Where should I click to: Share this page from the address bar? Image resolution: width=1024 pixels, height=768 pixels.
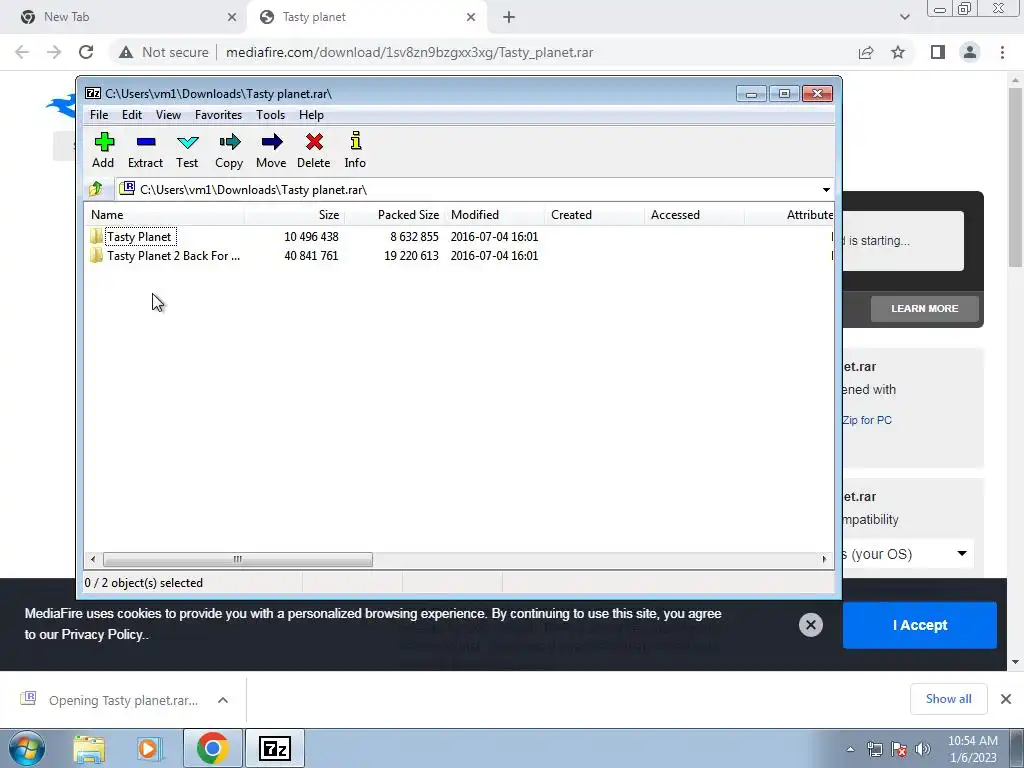point(866,52)
